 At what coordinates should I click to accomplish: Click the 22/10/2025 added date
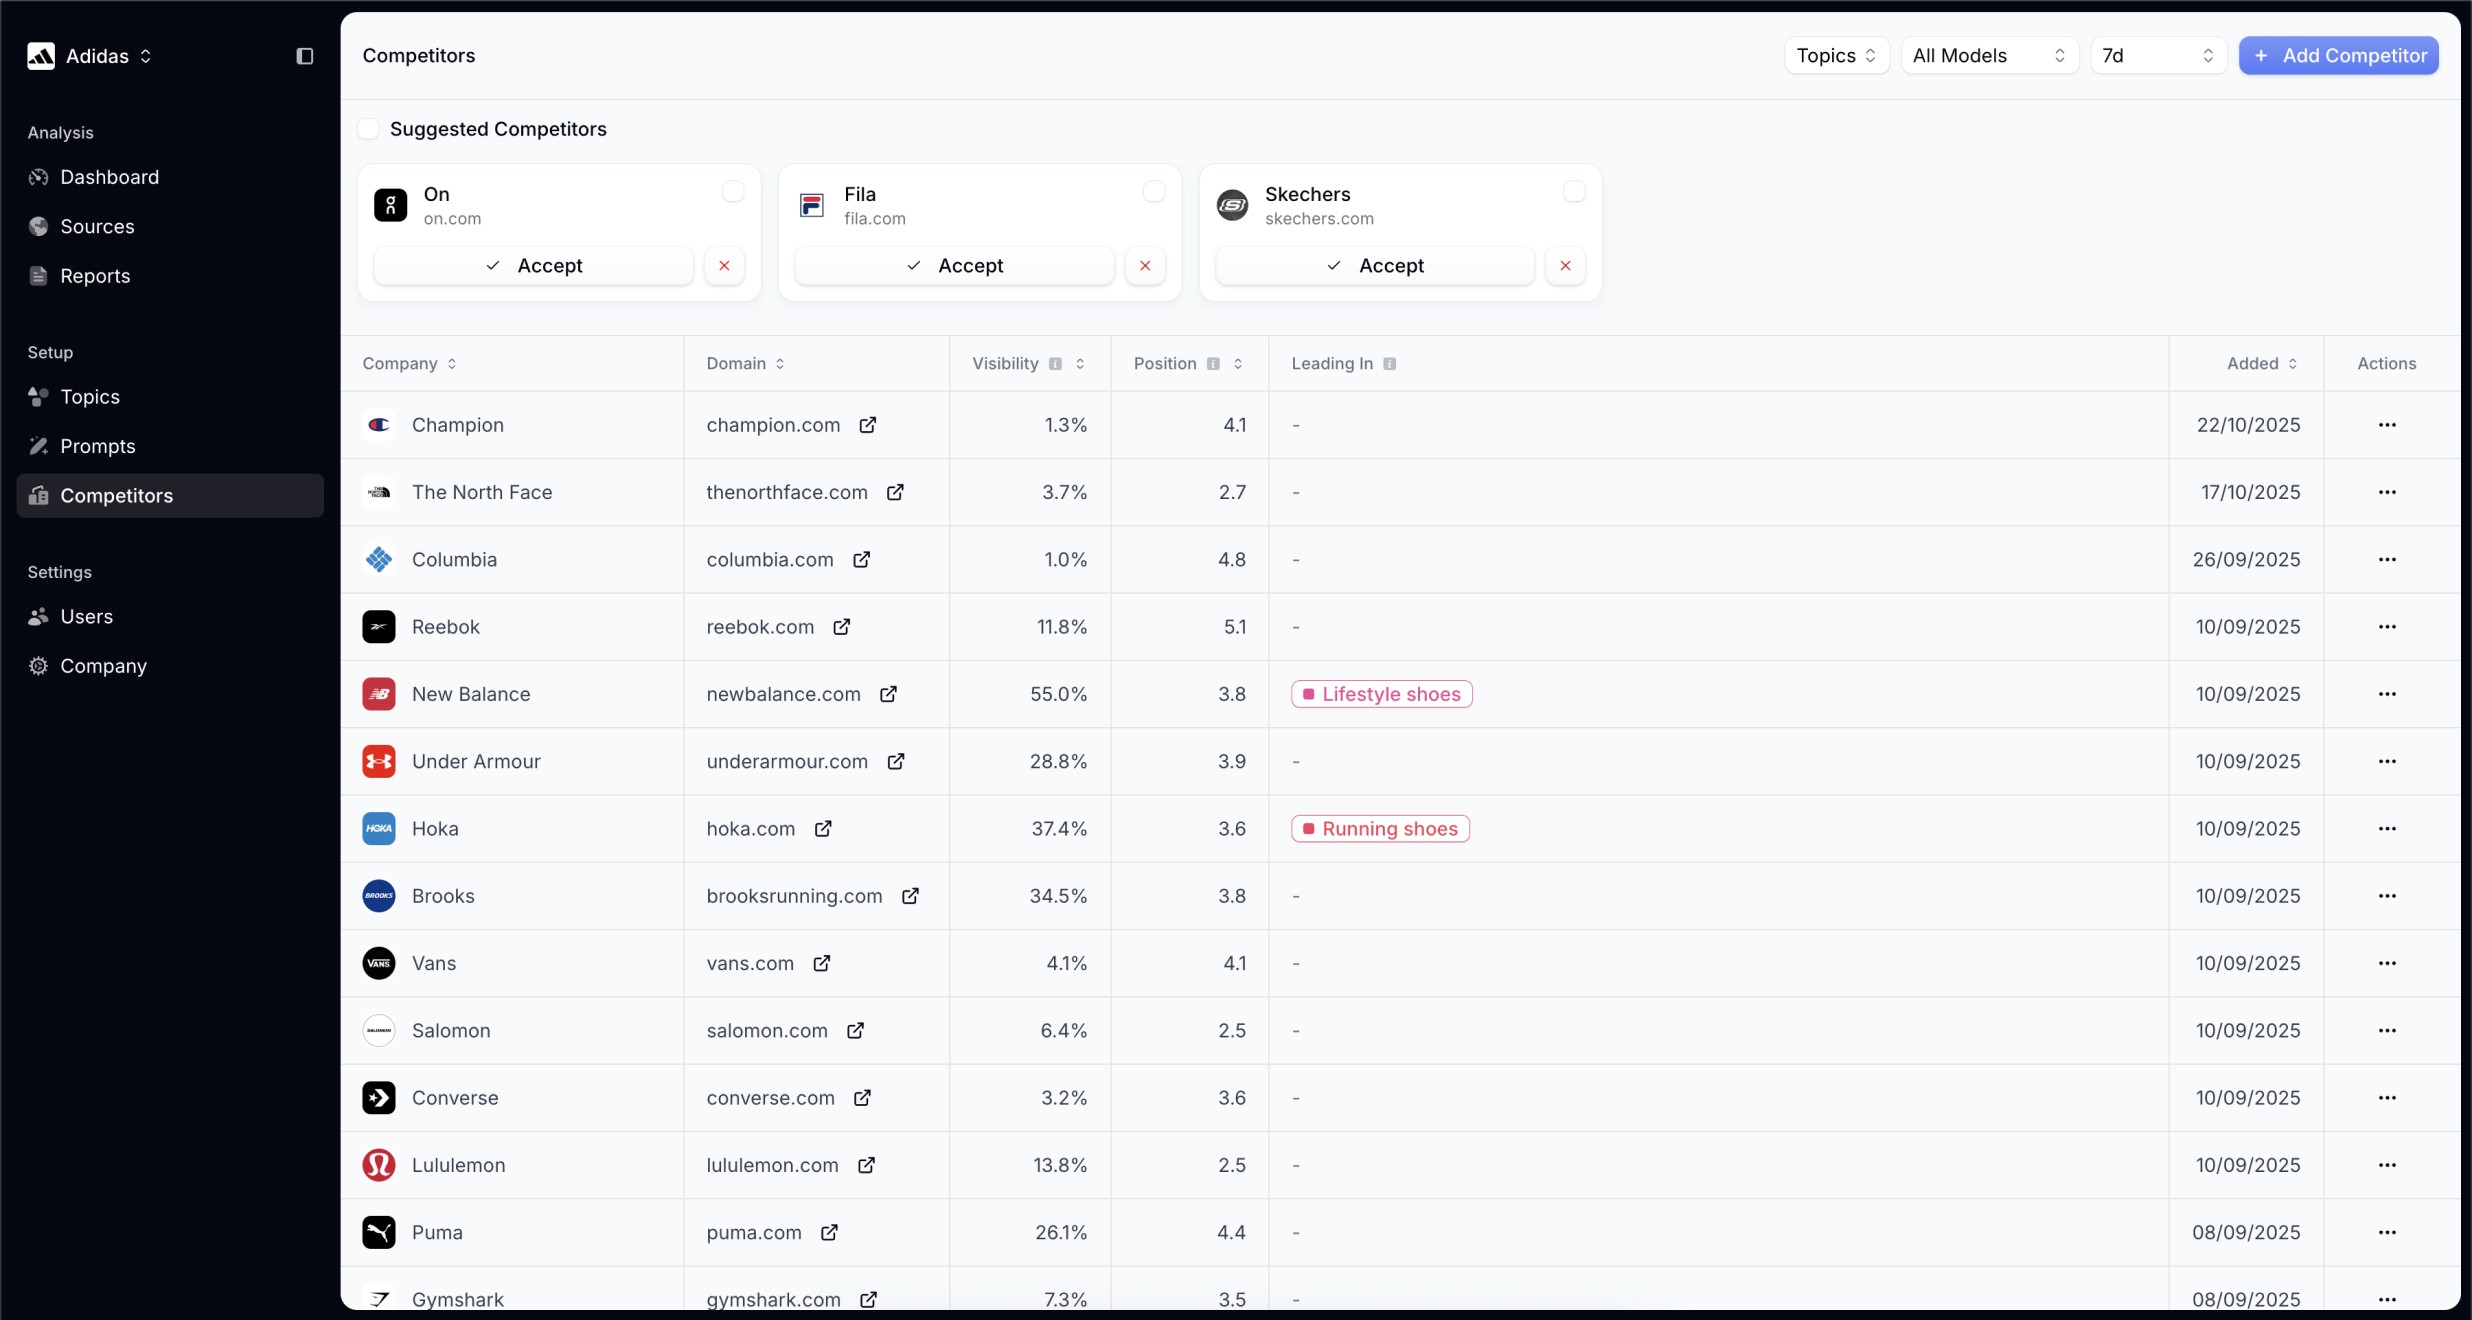pos(2248,425)
